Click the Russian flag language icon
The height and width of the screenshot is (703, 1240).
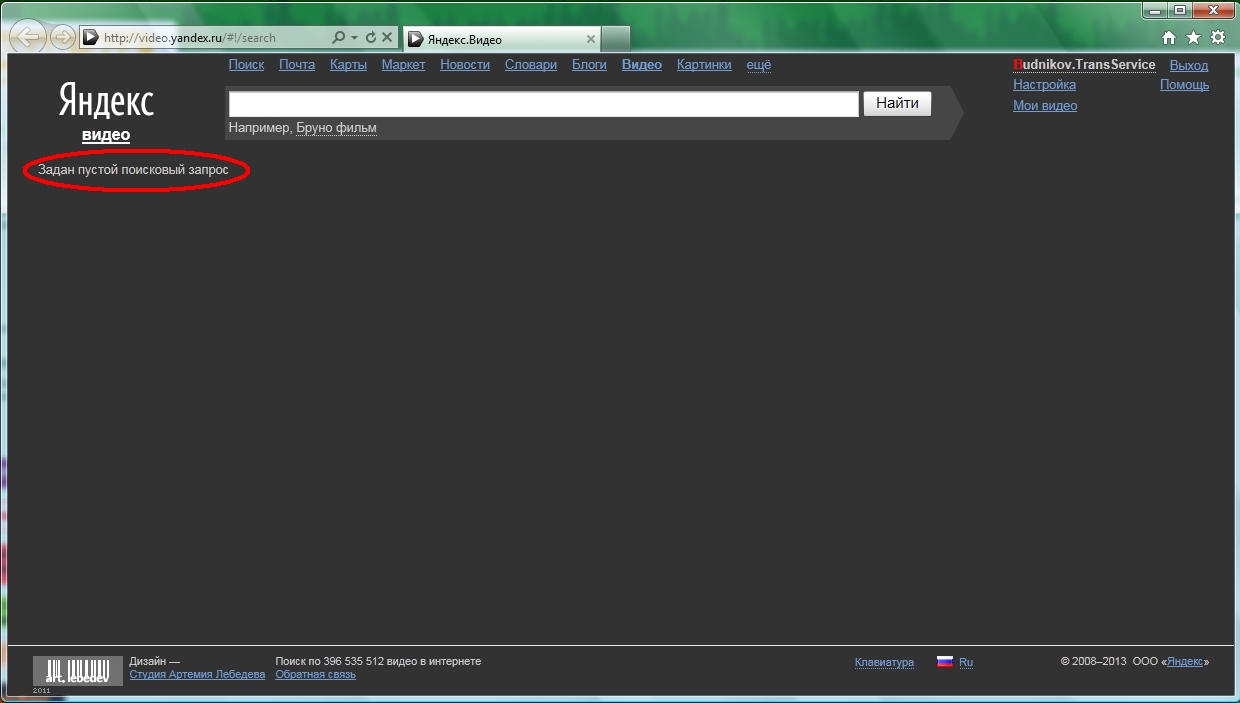[x=945, y=661]
